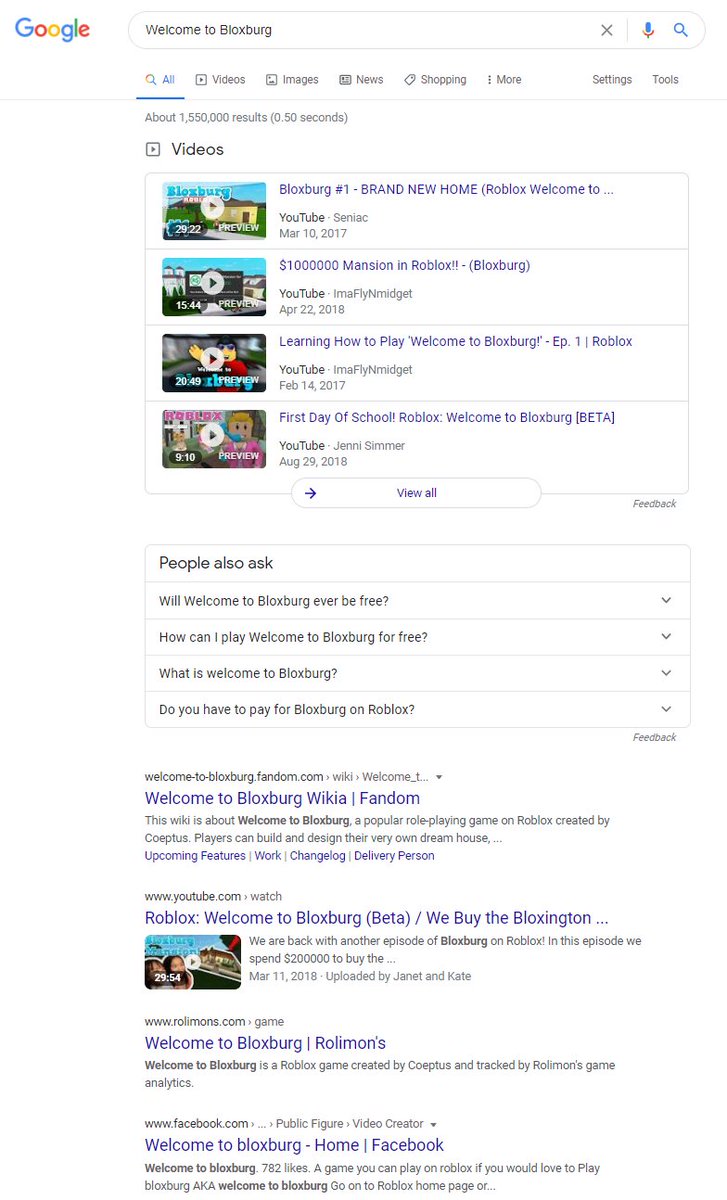Play the Learning How to Play thumbnail

point(214,363)
